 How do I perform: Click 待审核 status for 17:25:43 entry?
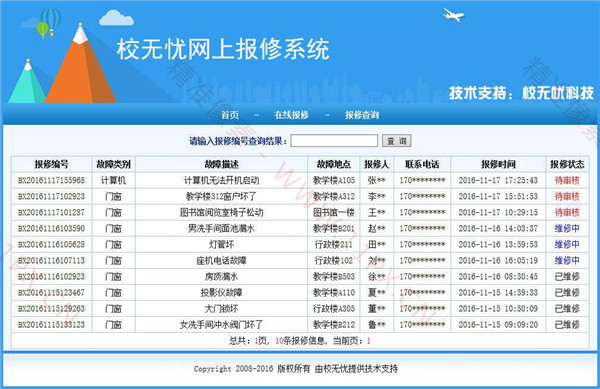(567, 180)
